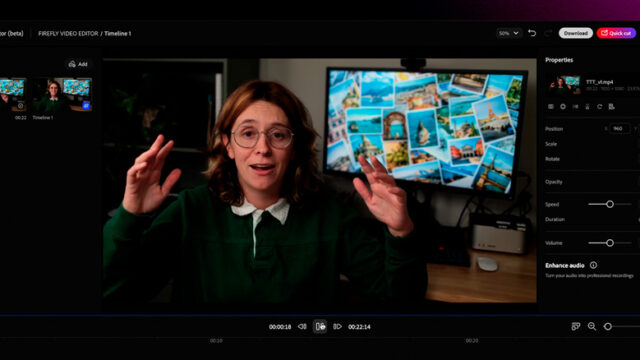The height and width of the screenshot is (360, 640).
Task: Click the rotate icon in Properties toolbar
Action: click(x=600, y=107)
